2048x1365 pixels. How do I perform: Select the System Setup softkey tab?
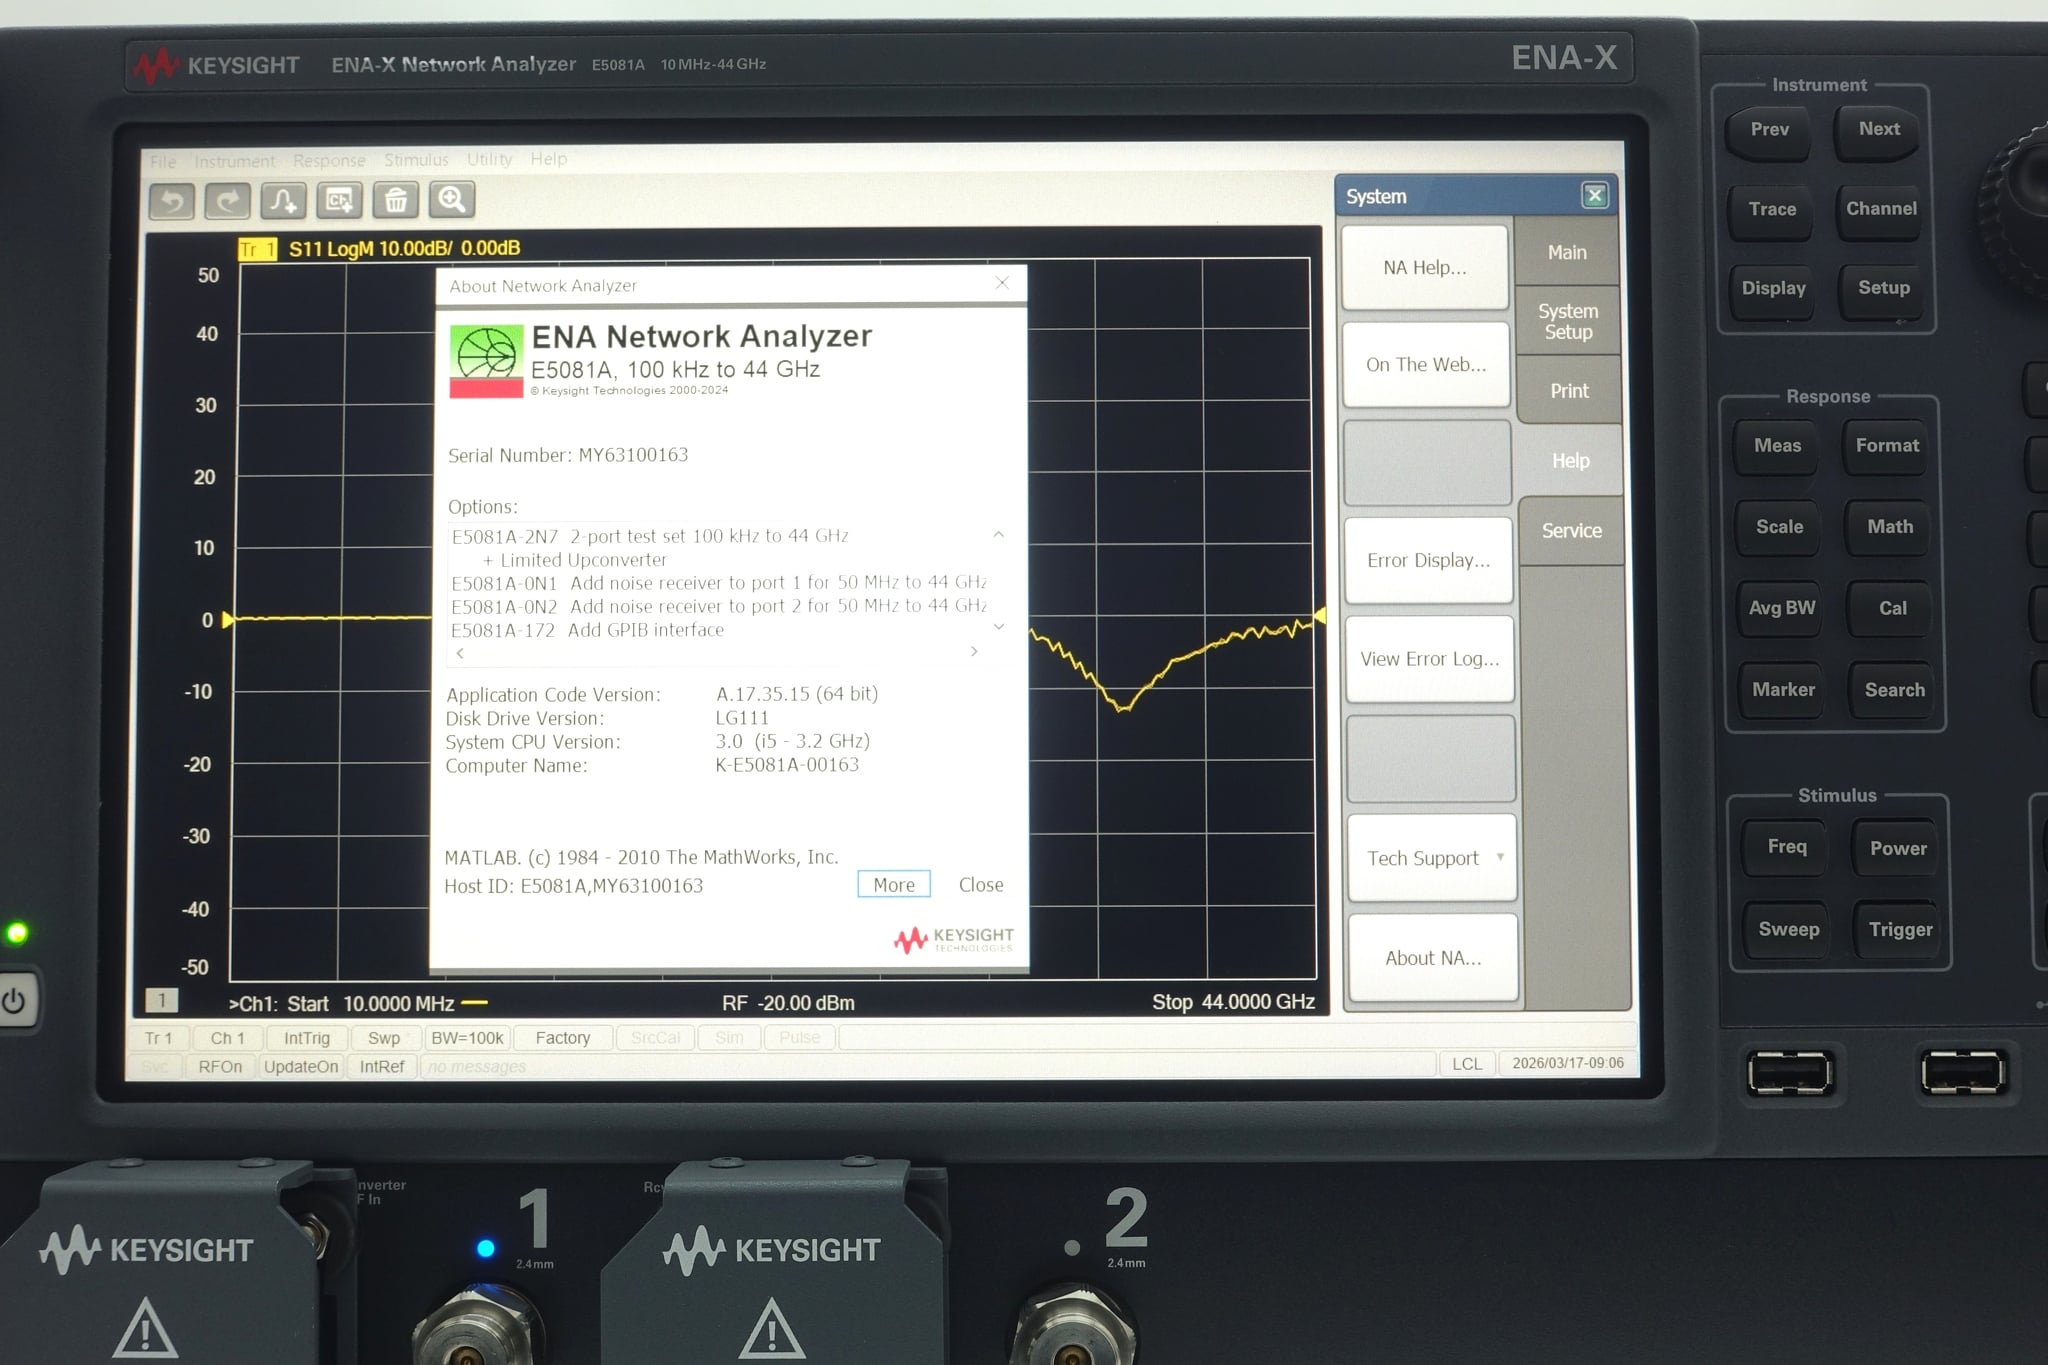pos(1568,321)
